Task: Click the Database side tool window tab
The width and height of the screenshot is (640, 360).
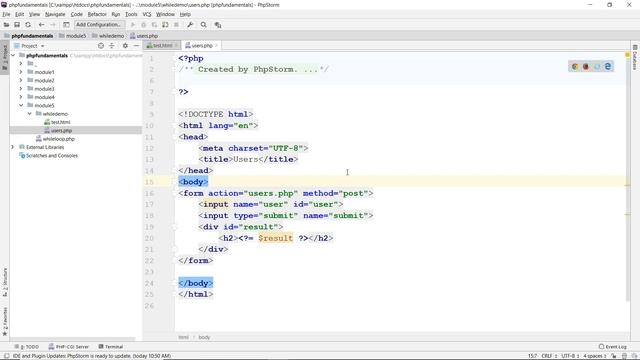Action: [635, 57]
